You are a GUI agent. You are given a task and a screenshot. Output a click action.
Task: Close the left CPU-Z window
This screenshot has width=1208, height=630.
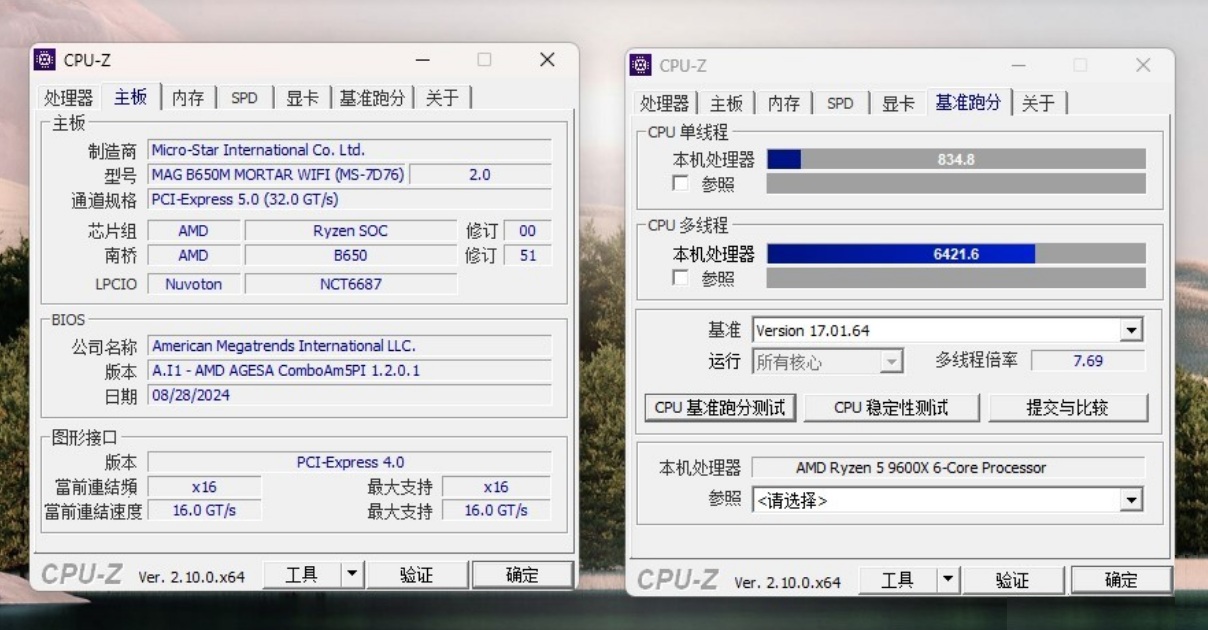point(547,60)
